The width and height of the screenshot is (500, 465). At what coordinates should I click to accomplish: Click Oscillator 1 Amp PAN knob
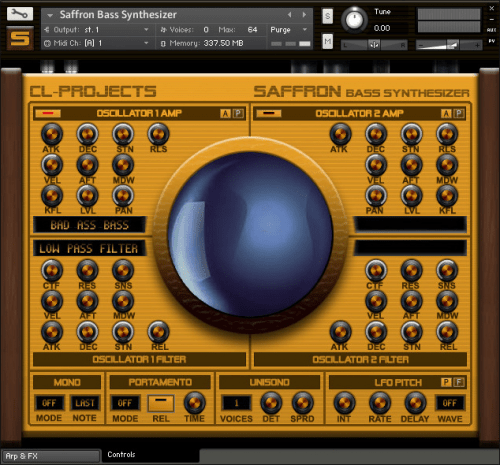[123, 196]
